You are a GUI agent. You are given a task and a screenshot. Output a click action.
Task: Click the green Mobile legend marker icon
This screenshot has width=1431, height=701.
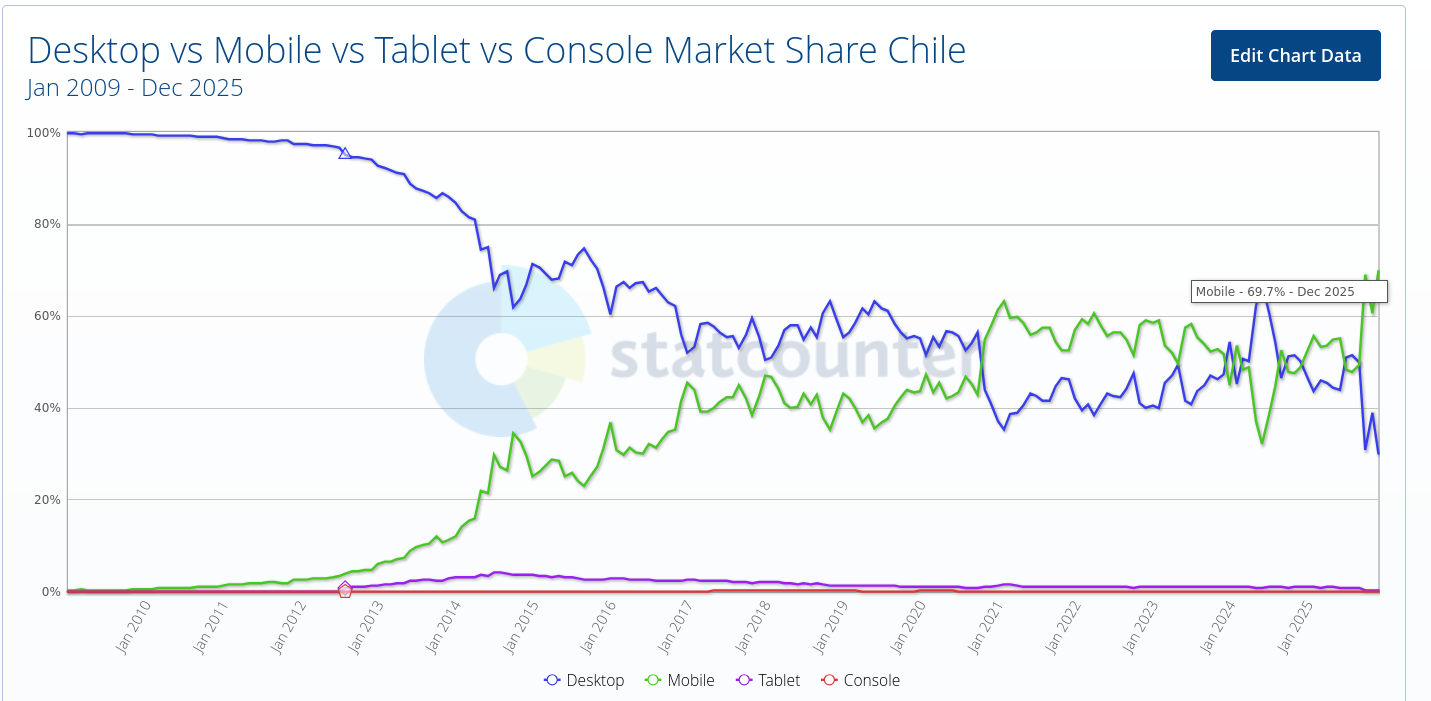[653, 680]
